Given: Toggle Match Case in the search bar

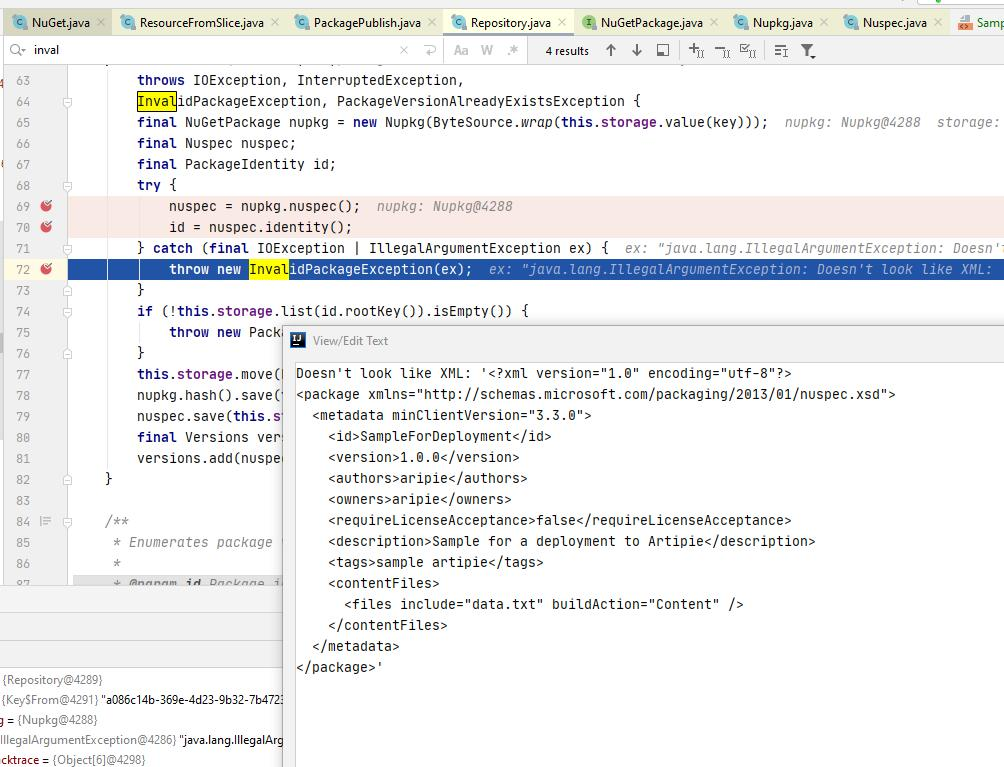Looking at the screenshot, I should point(460,48).
